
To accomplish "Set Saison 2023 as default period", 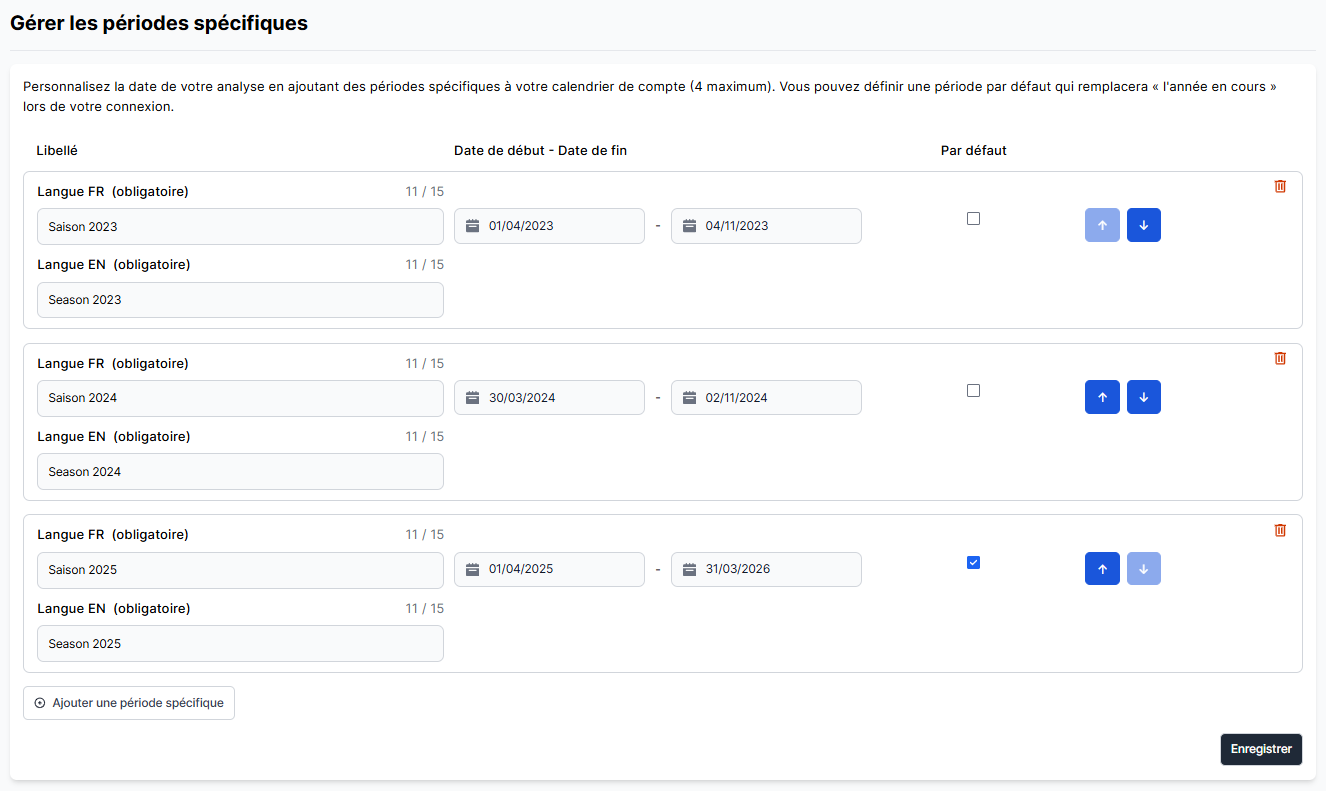I will pyautogui.click(x=973, y=219).
